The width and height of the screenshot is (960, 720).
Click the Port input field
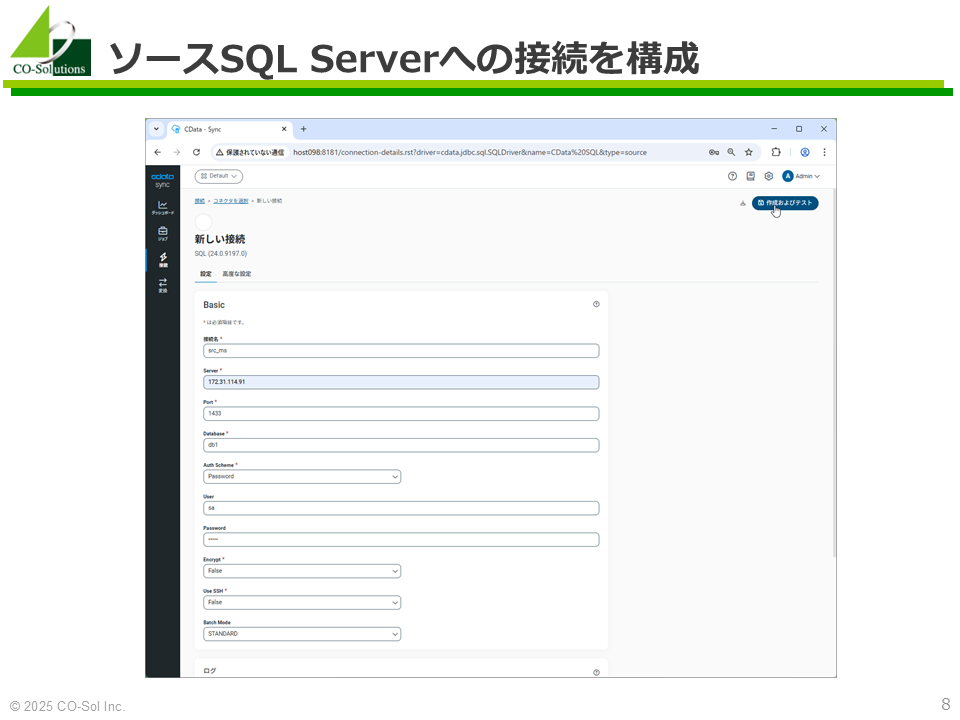coord(401,414)
